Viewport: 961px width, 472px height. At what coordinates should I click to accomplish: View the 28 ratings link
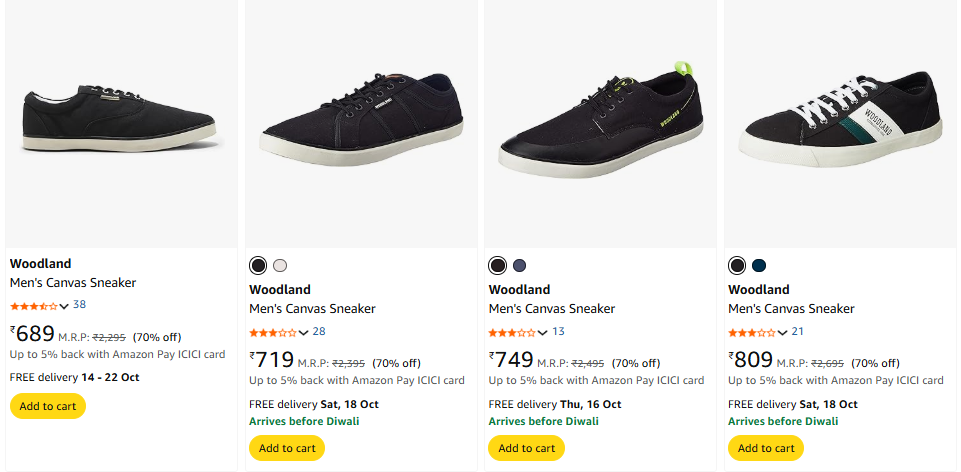tap(319, 331)
